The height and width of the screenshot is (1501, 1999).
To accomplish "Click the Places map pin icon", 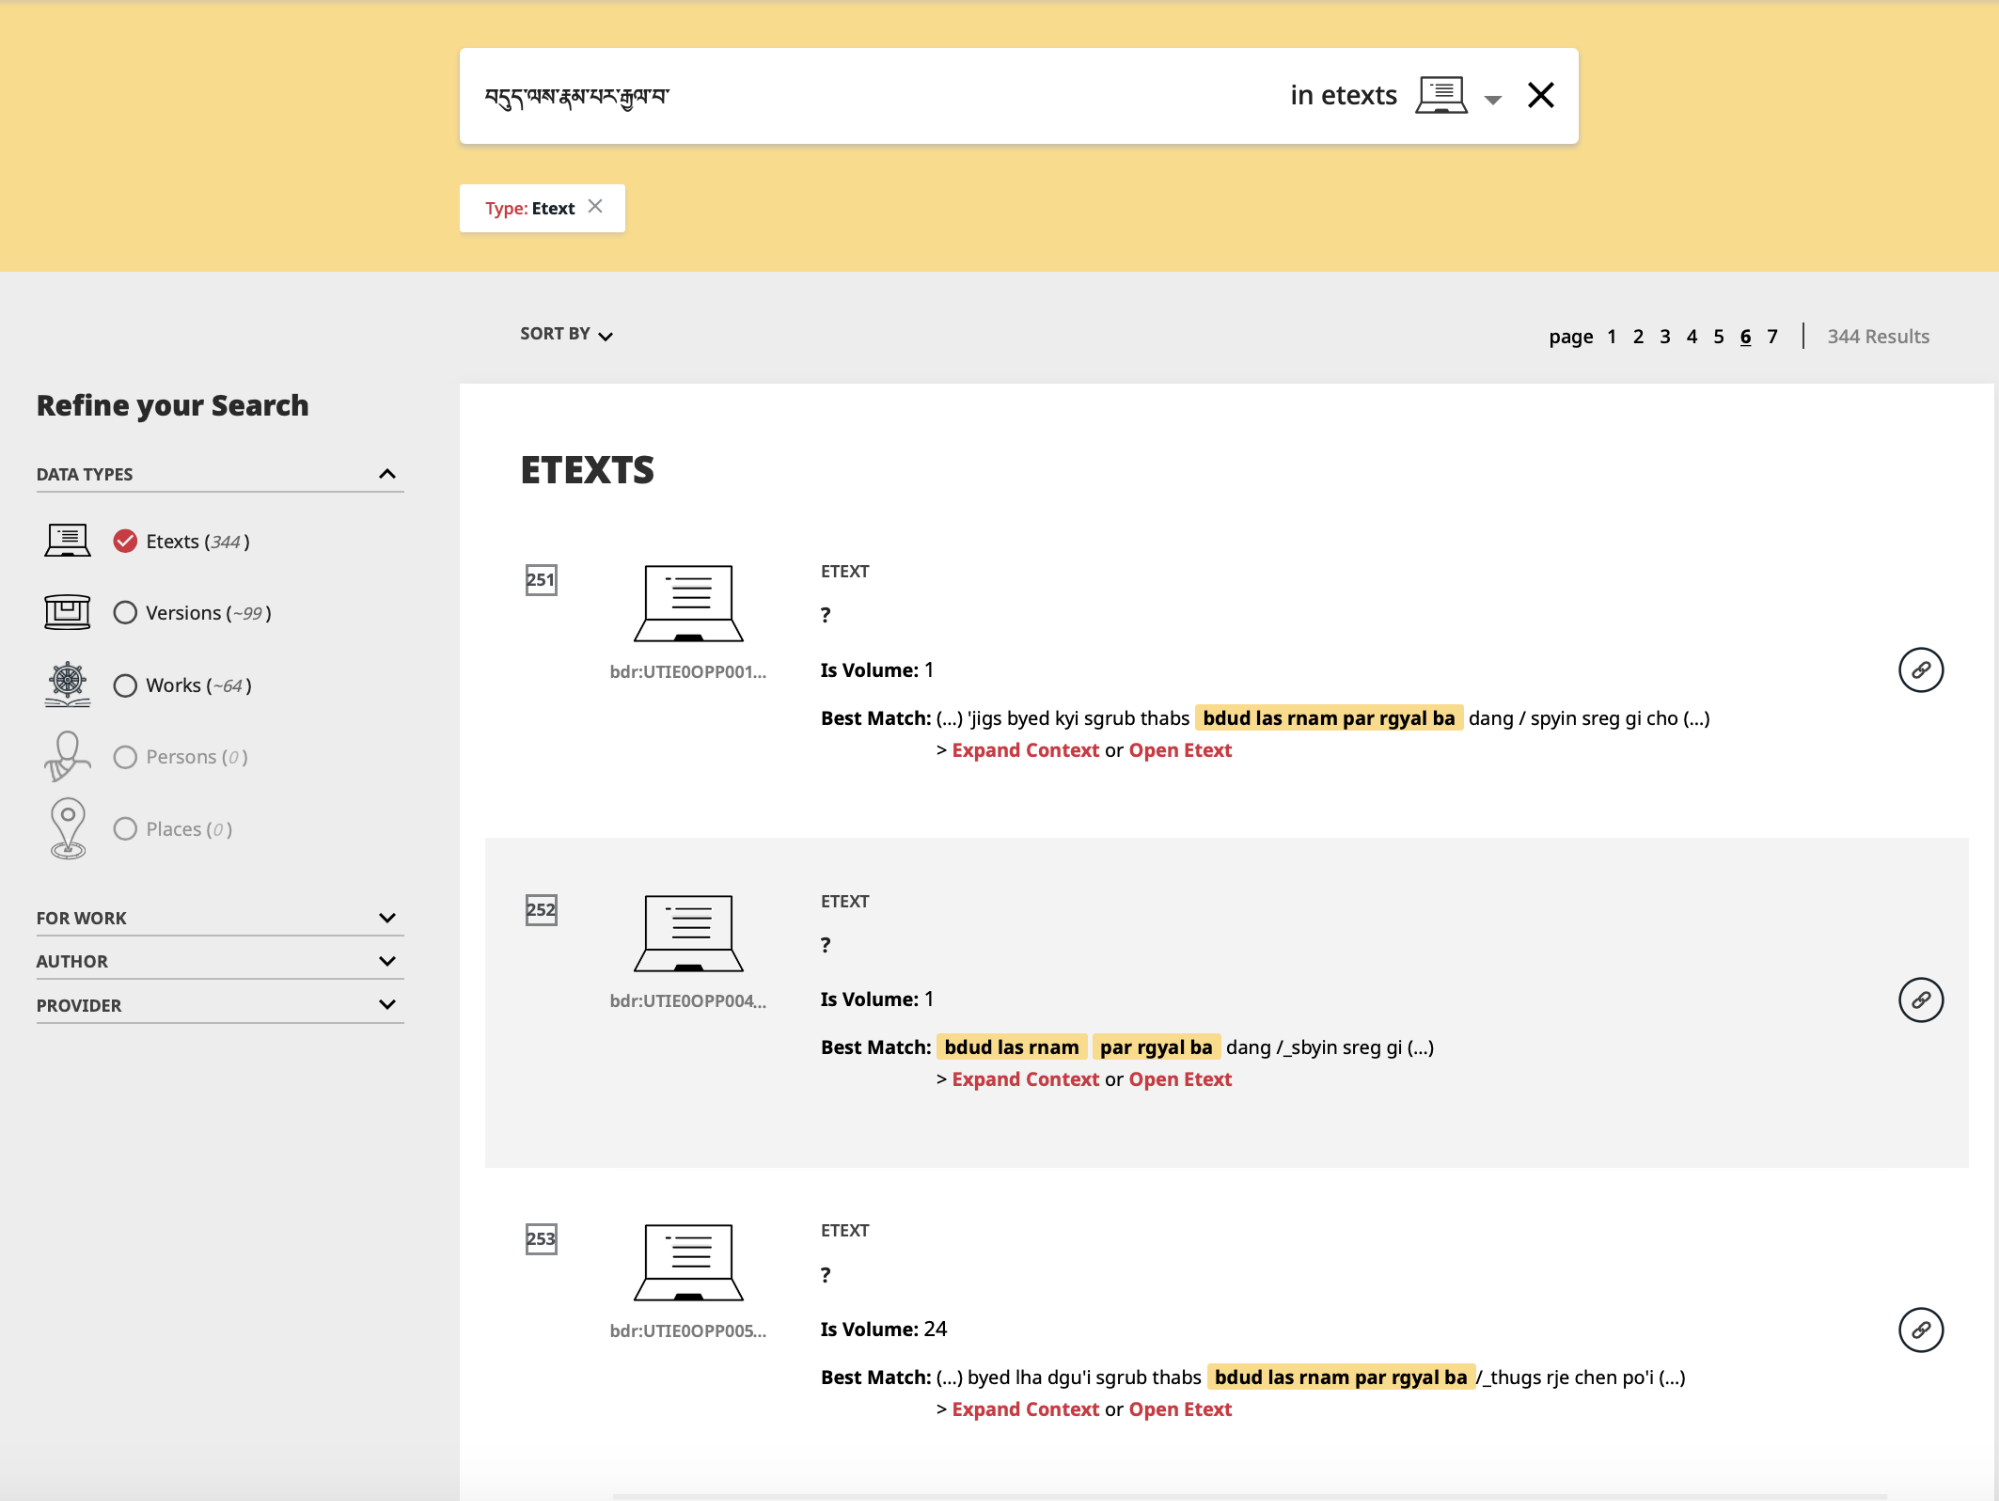I will click(x=68, y=829).
